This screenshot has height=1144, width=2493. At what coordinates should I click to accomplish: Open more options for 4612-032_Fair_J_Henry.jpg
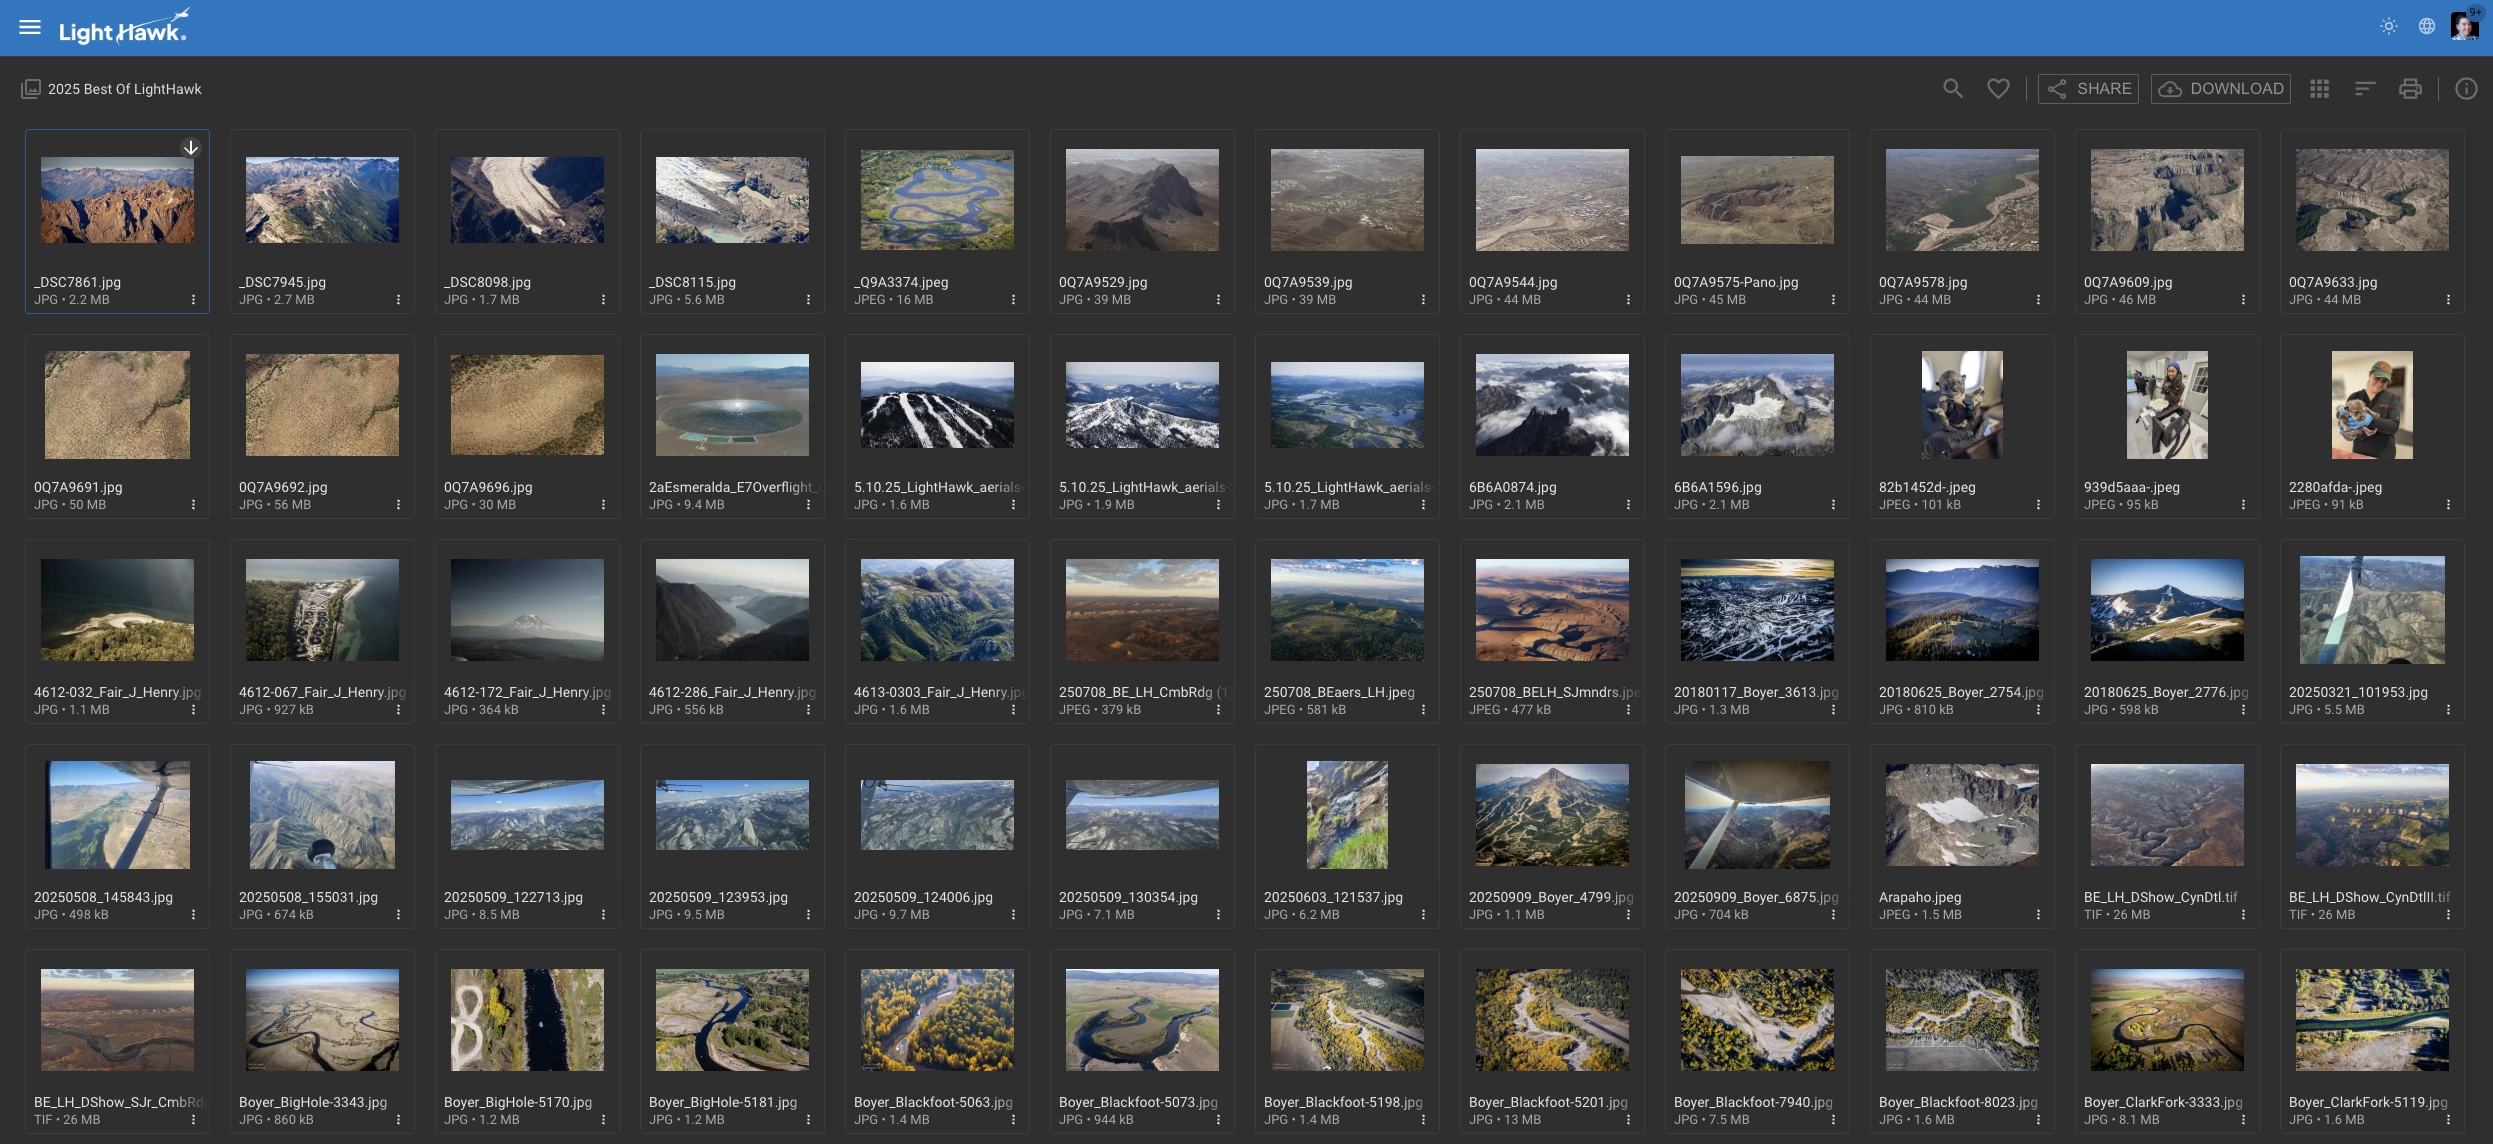tap(193, 710)
